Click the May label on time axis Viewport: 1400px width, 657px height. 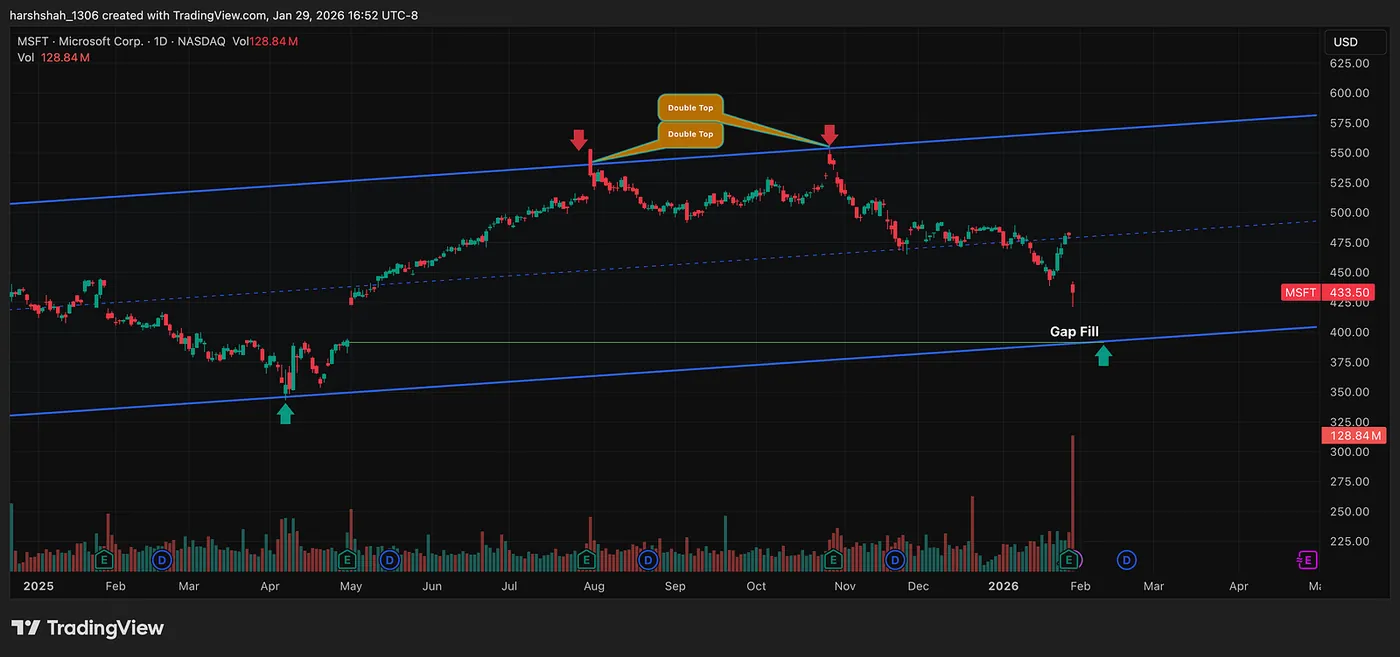coord(350,586)
